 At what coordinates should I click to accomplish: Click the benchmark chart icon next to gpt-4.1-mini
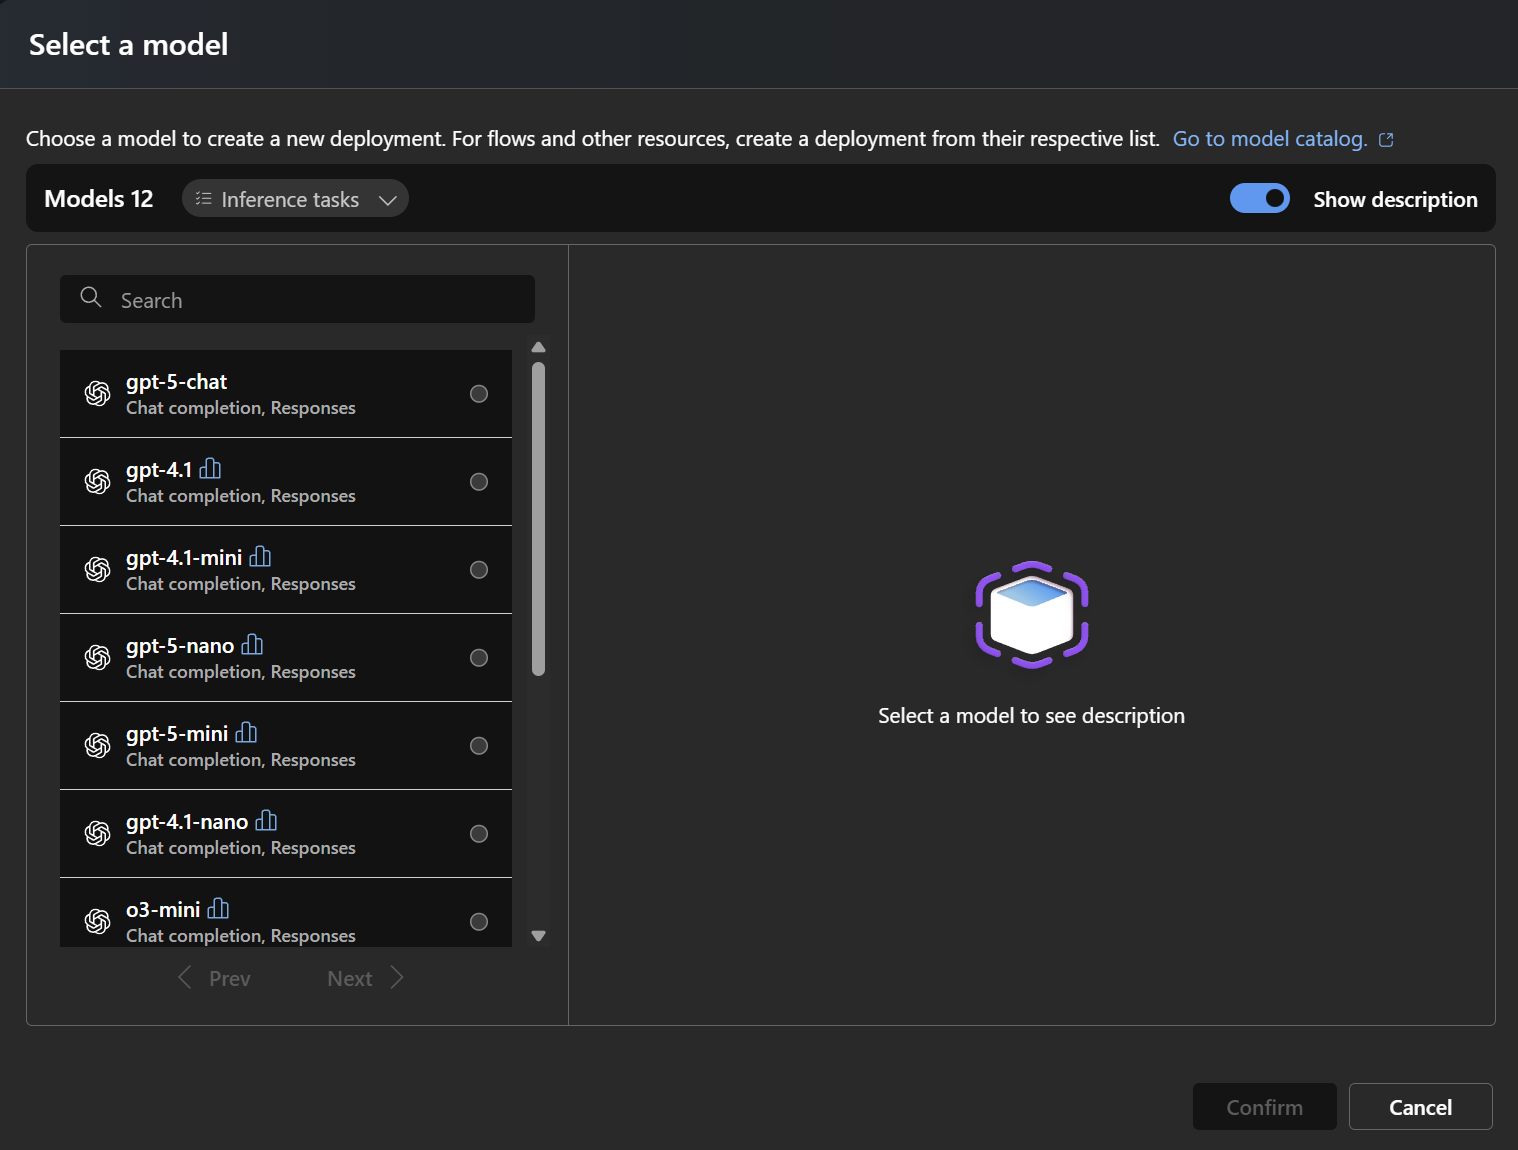260,557
